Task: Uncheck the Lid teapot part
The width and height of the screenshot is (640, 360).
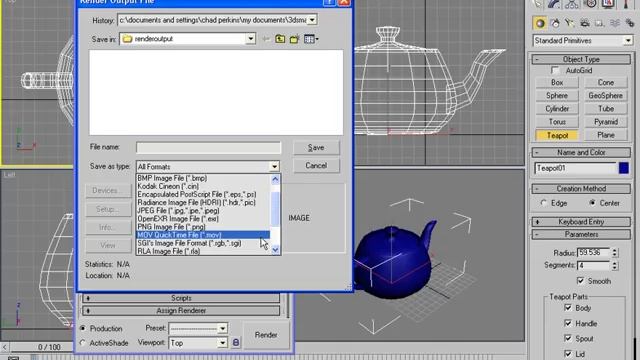Action: click(x=568, y=353)
